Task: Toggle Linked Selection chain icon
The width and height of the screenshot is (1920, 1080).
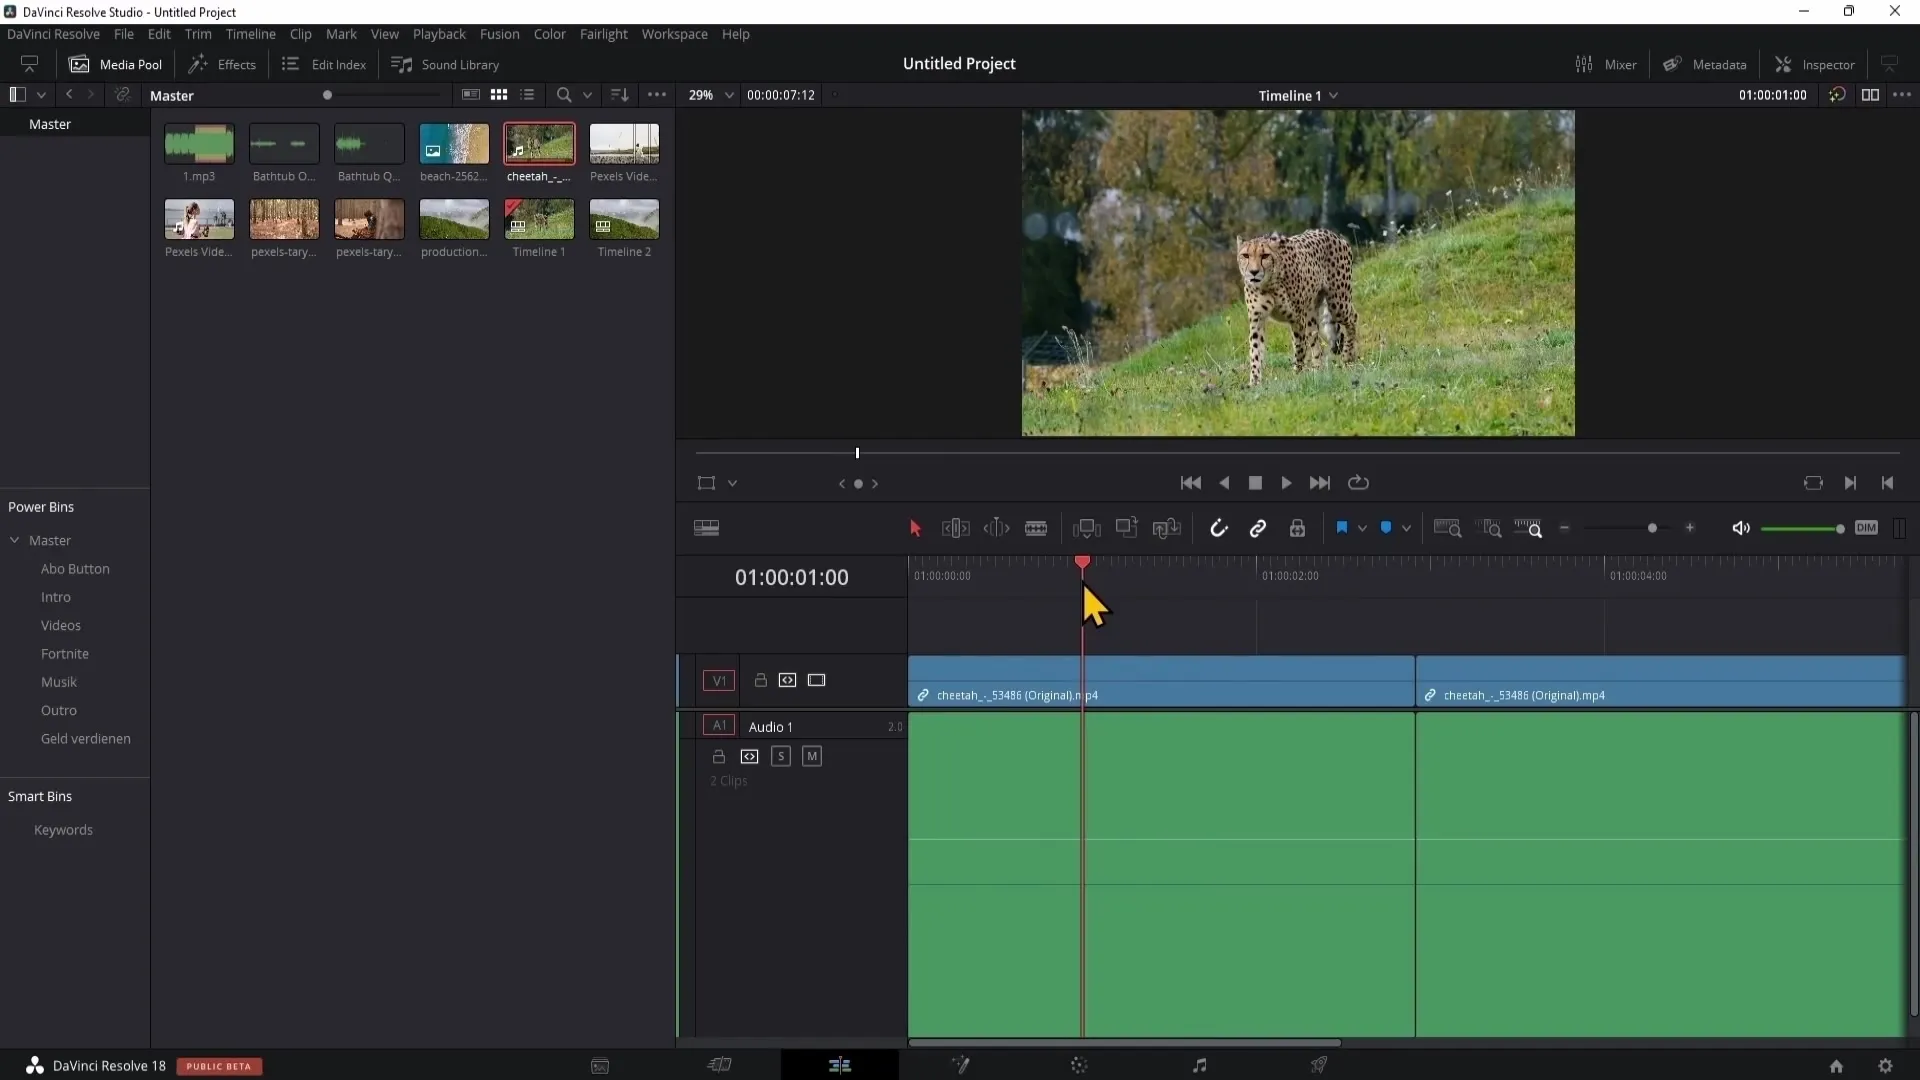Action: tap(1257, 528)
